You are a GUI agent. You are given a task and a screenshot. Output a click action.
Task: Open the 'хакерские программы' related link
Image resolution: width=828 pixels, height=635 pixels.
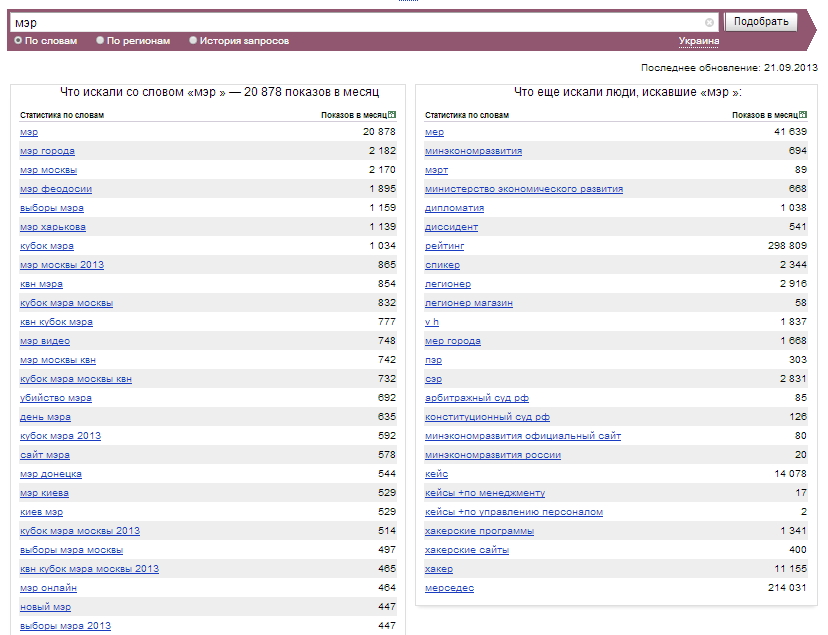tap(479, 531)
